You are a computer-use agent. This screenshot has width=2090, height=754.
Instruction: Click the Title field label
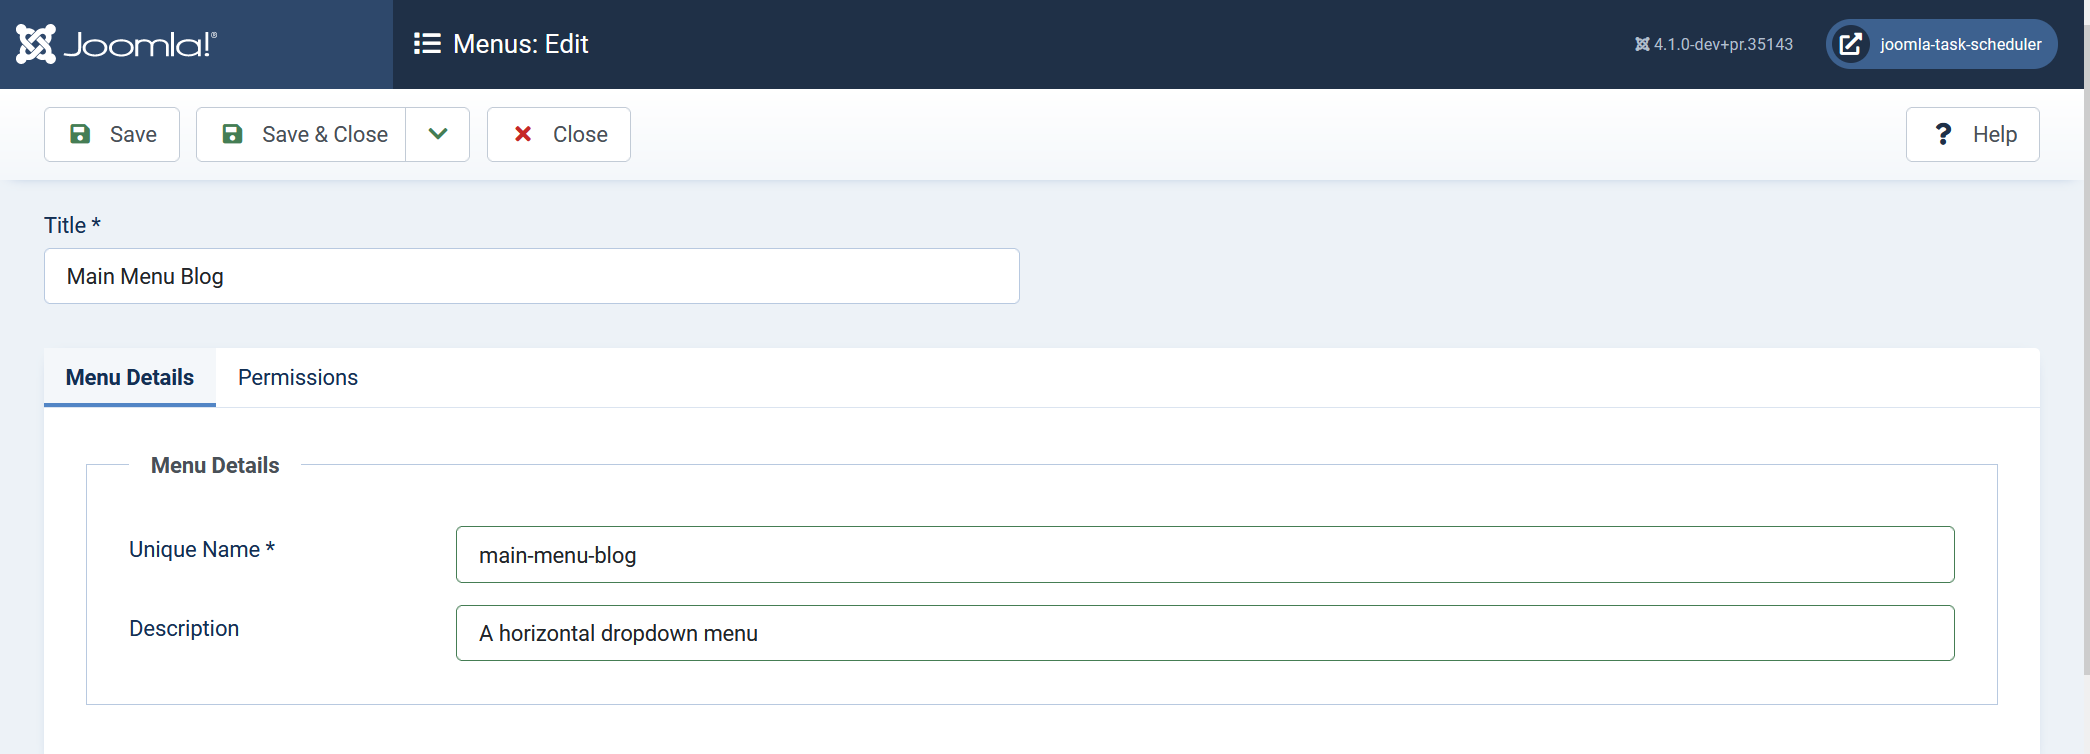[x=73, y=225]
